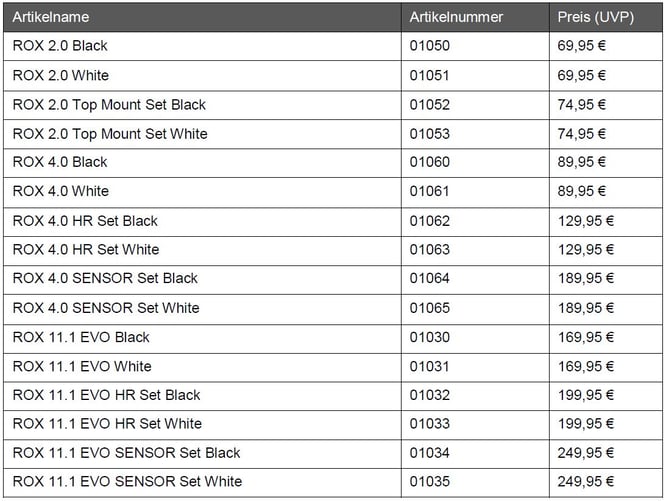Click the ROX 4.0 HR Set Black entry

pos(85,220)
